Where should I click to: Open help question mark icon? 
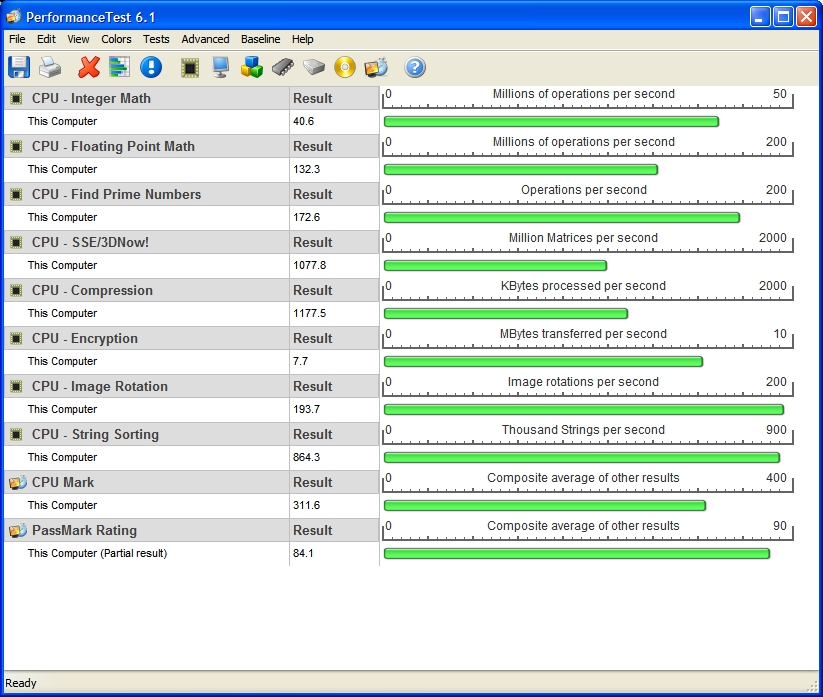pyautogui.click(x=415, y=67)
